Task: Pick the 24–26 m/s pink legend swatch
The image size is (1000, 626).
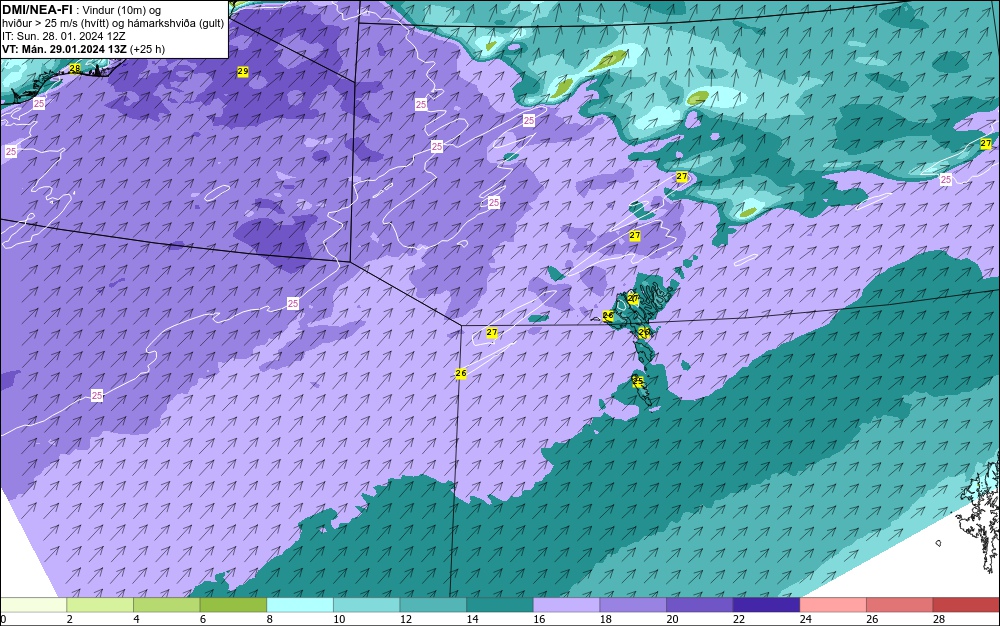Action: click(x=833, y=605)
